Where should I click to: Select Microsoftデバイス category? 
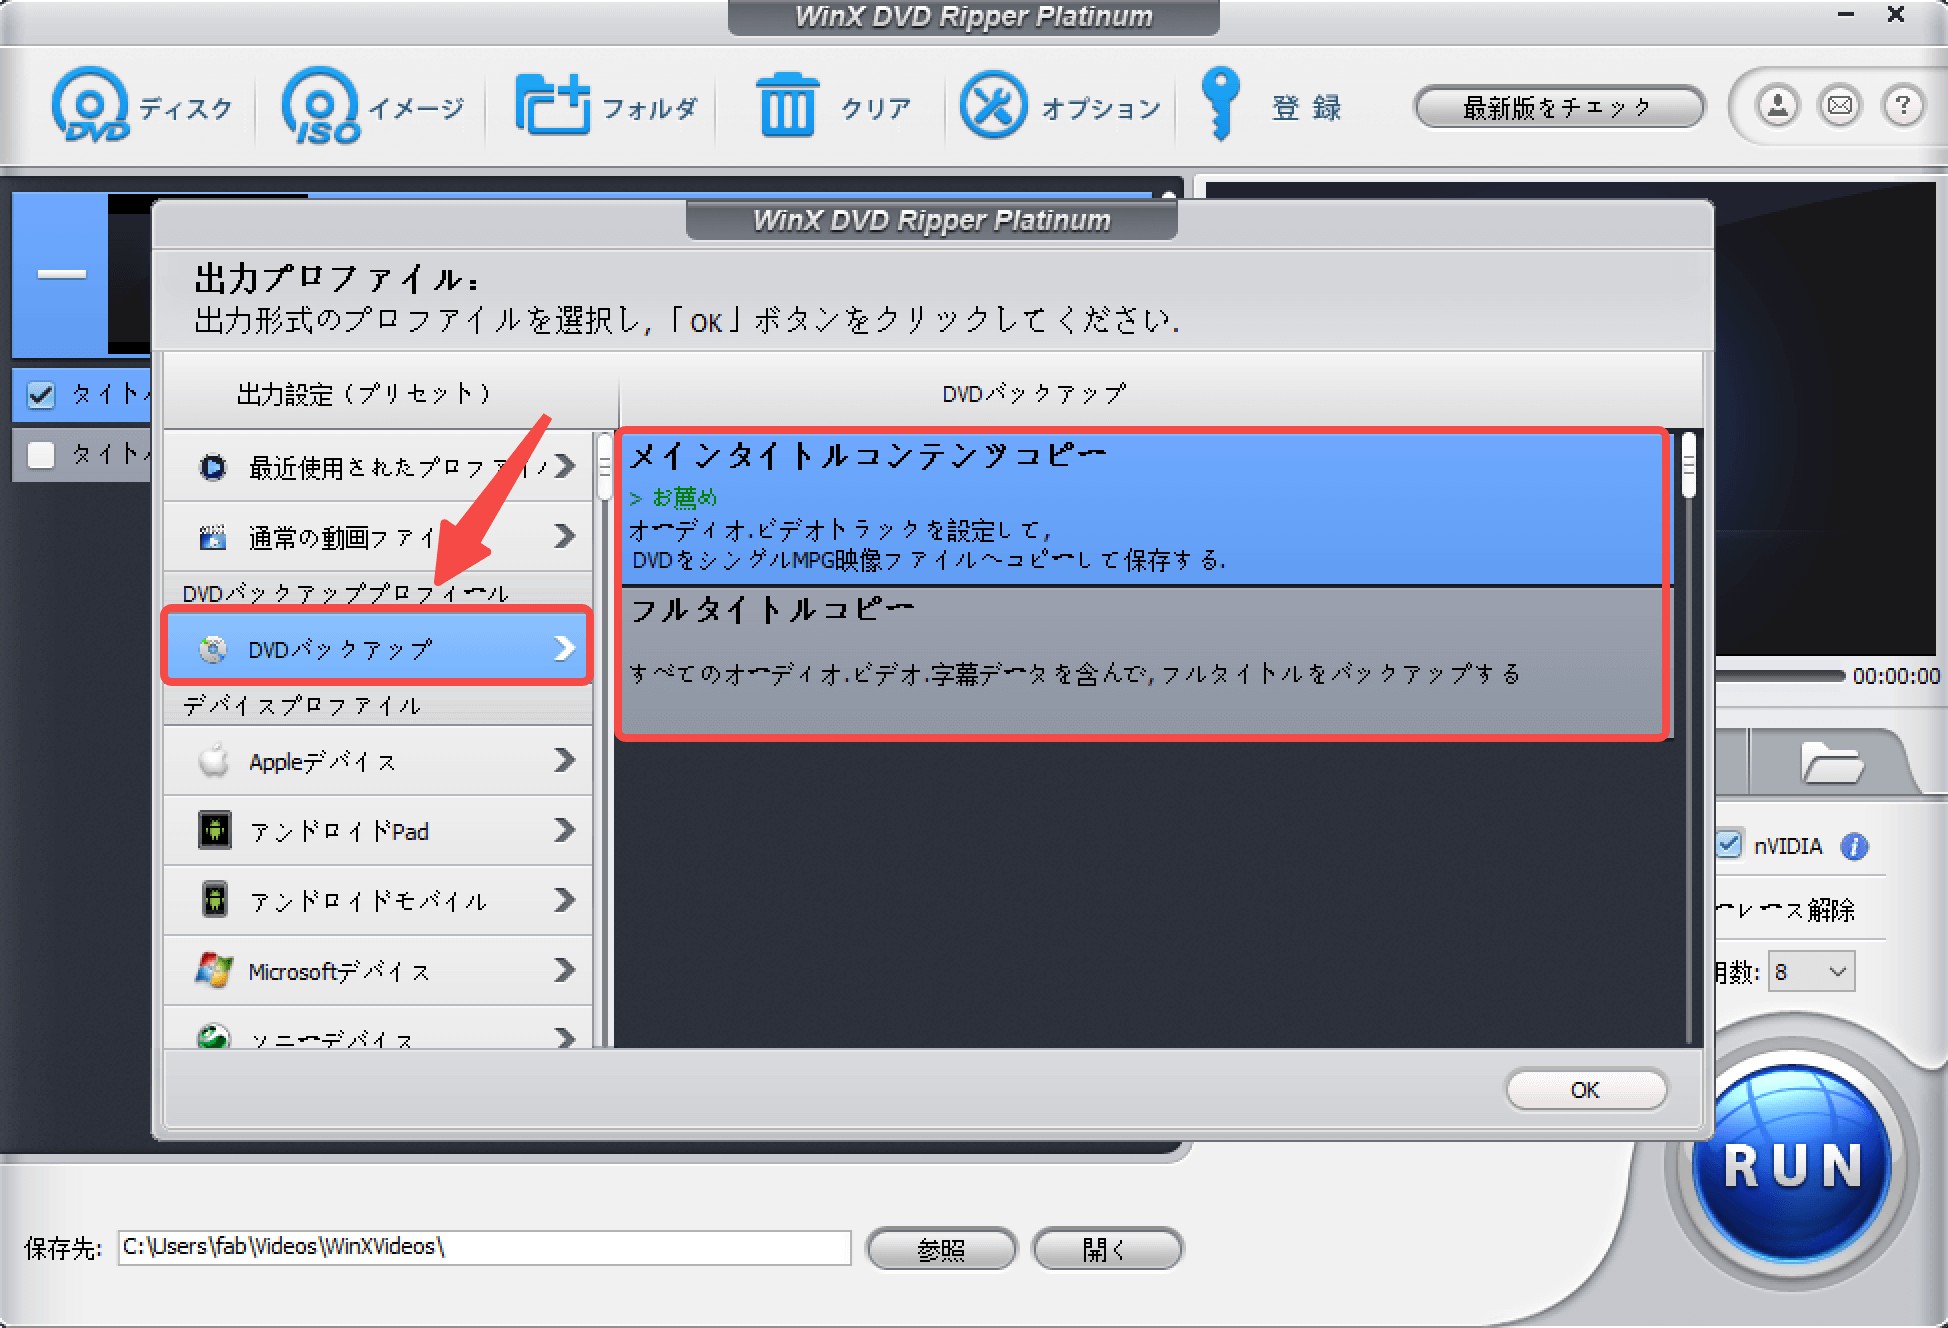tap(378, 971)
